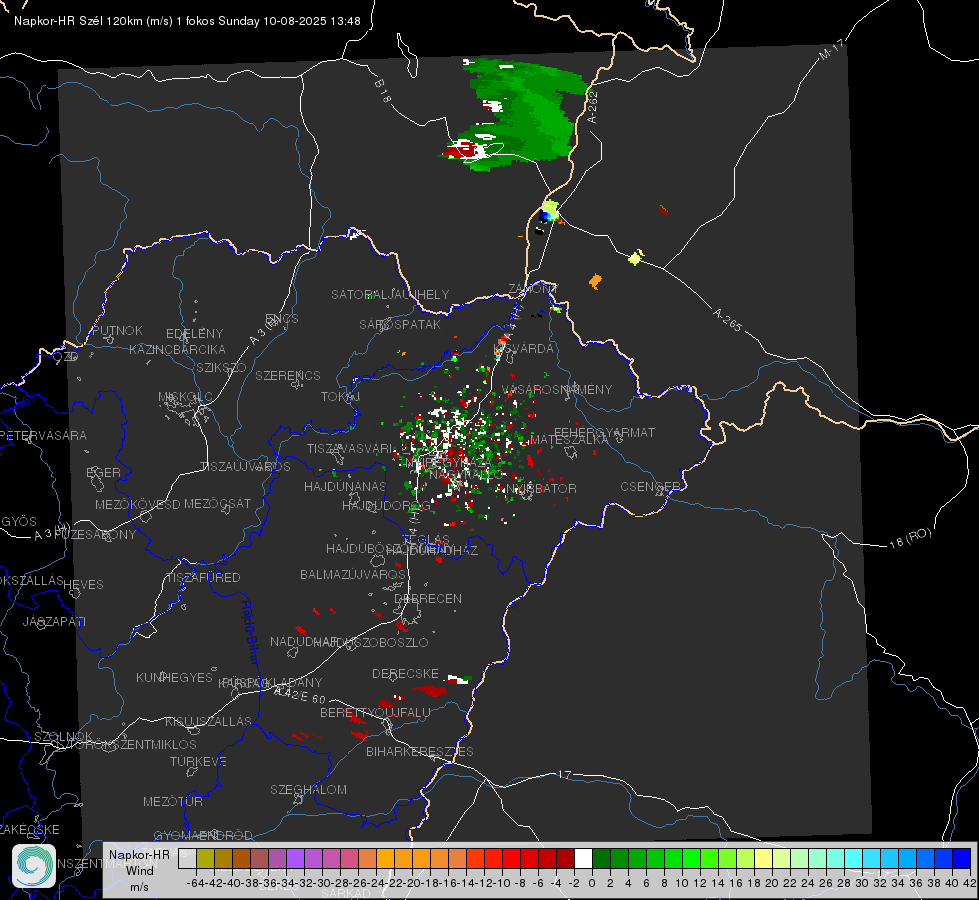Click the A-262 road label
The image size is (979, 900).
coord(592,107)
